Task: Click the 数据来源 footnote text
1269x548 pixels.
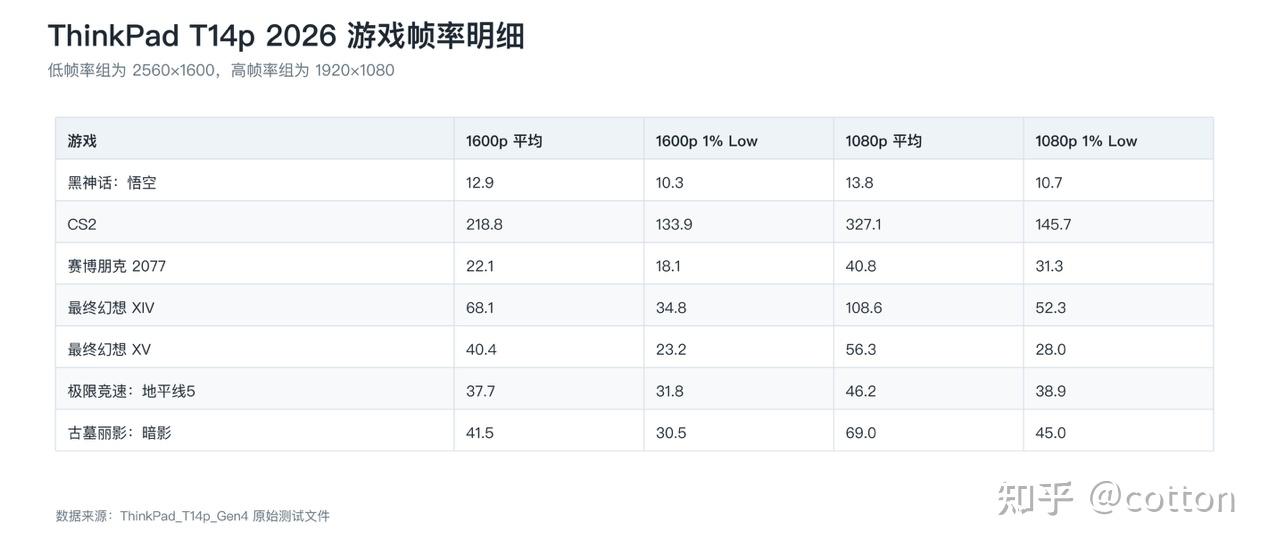Action: tap(192, 516)
